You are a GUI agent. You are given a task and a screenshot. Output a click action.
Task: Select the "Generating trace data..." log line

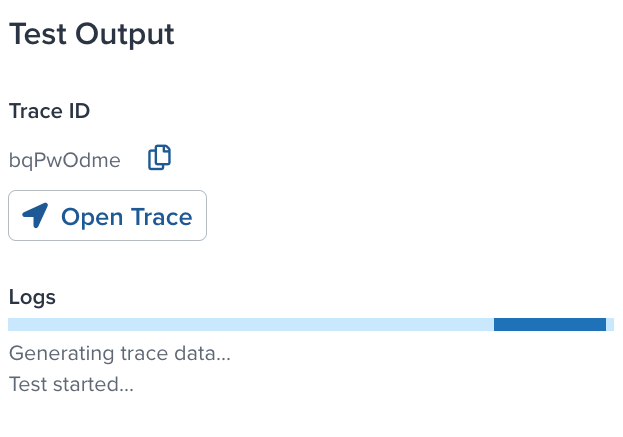click(x=119, y=353)
